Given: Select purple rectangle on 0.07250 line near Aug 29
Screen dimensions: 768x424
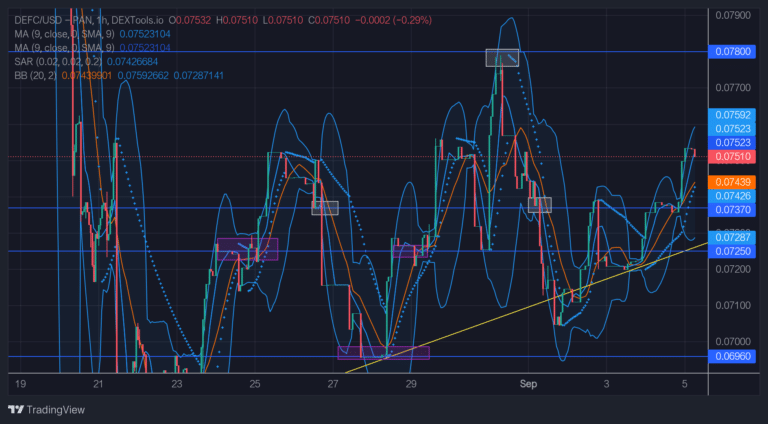Looking at the screenshot, I should click(410, 251).
